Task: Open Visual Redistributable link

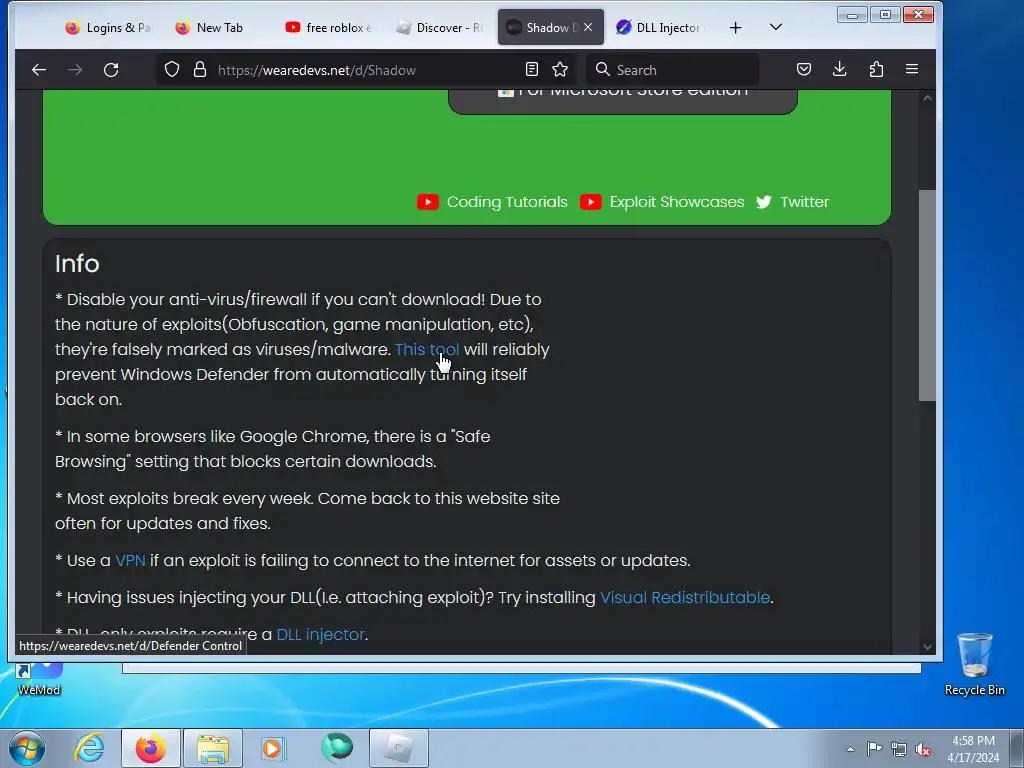Action: 684,598
